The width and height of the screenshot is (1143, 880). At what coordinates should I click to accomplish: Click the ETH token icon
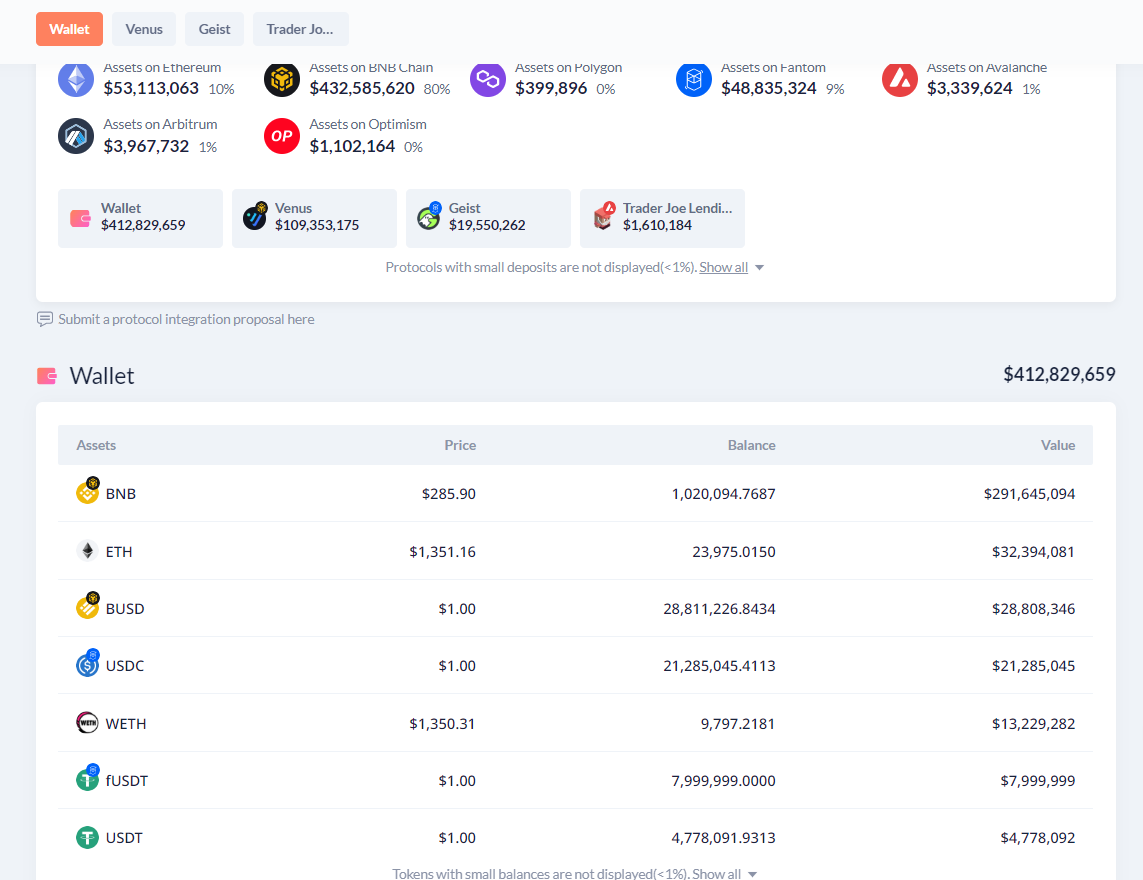87,550
